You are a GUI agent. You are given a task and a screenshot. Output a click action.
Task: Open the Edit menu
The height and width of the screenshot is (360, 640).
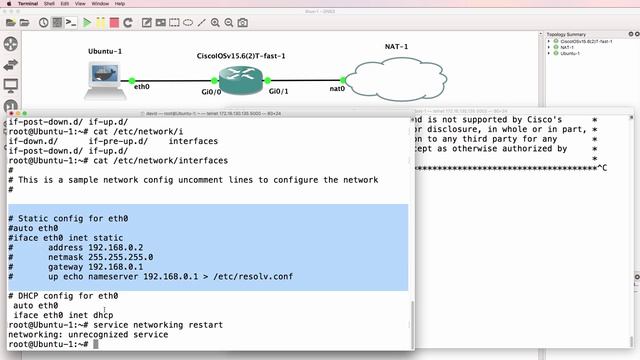click(x=65, y=4)
